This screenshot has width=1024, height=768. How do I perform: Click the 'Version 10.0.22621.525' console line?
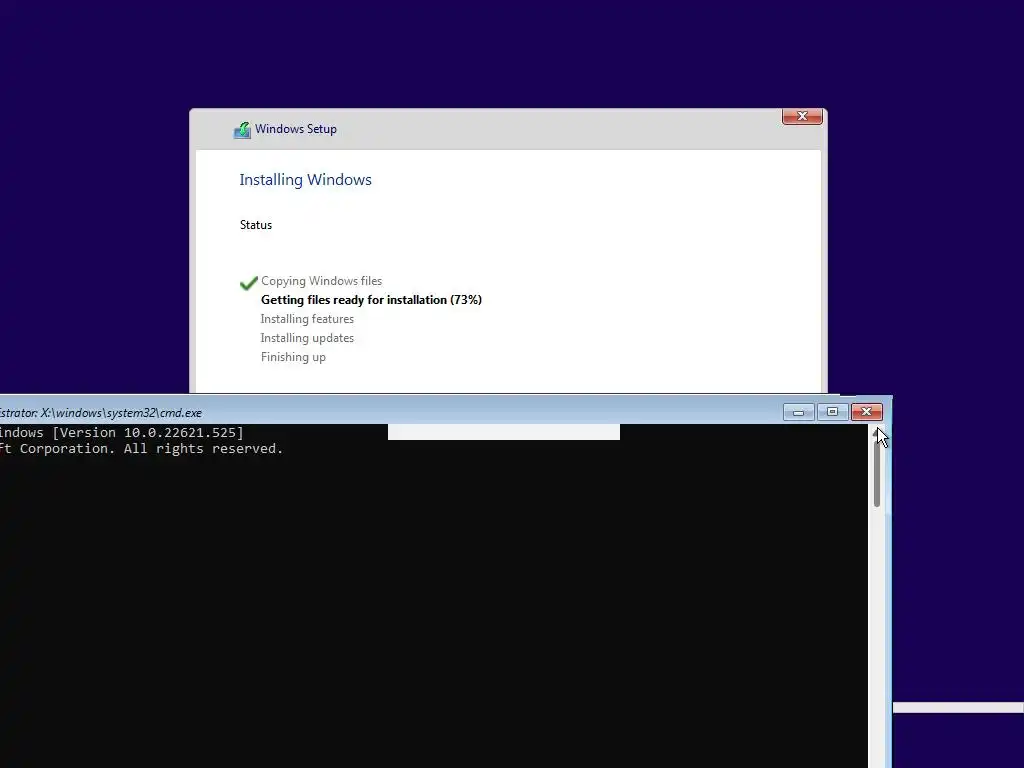[x=121, y=432]
